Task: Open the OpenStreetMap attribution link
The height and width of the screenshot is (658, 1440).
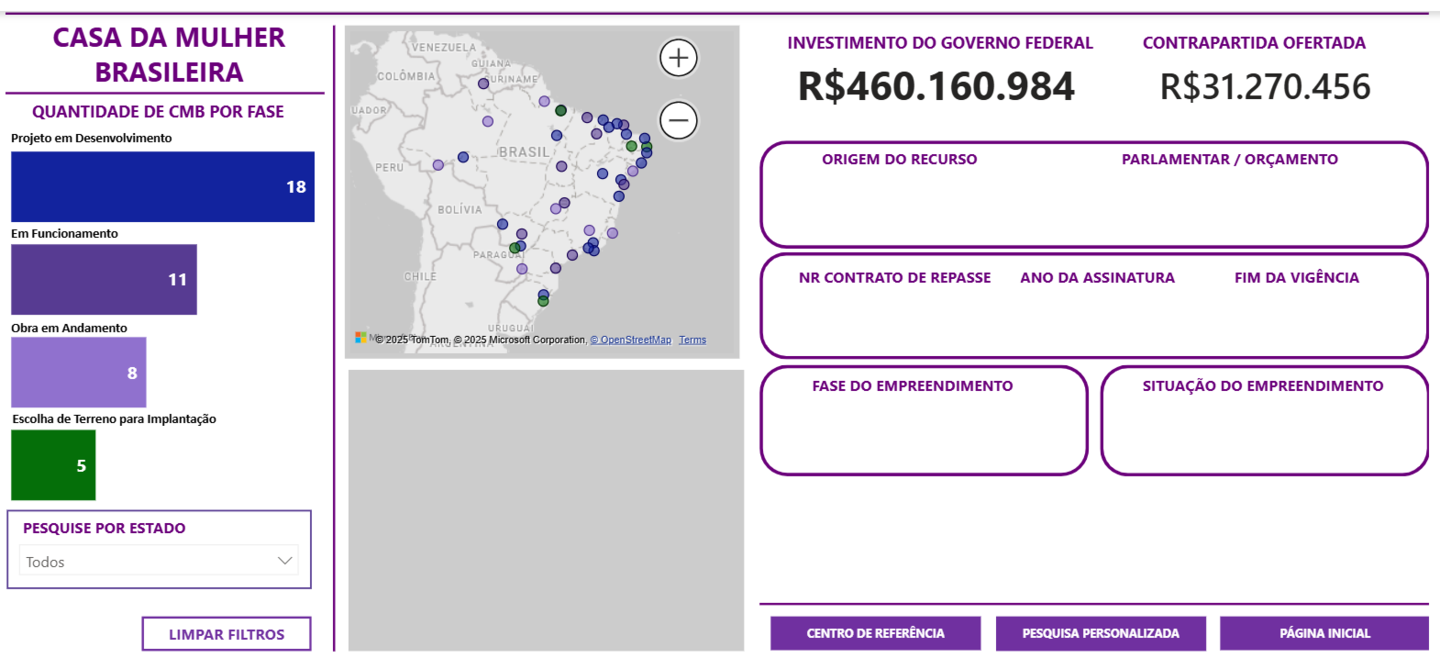Action: [x=630, y=340]
